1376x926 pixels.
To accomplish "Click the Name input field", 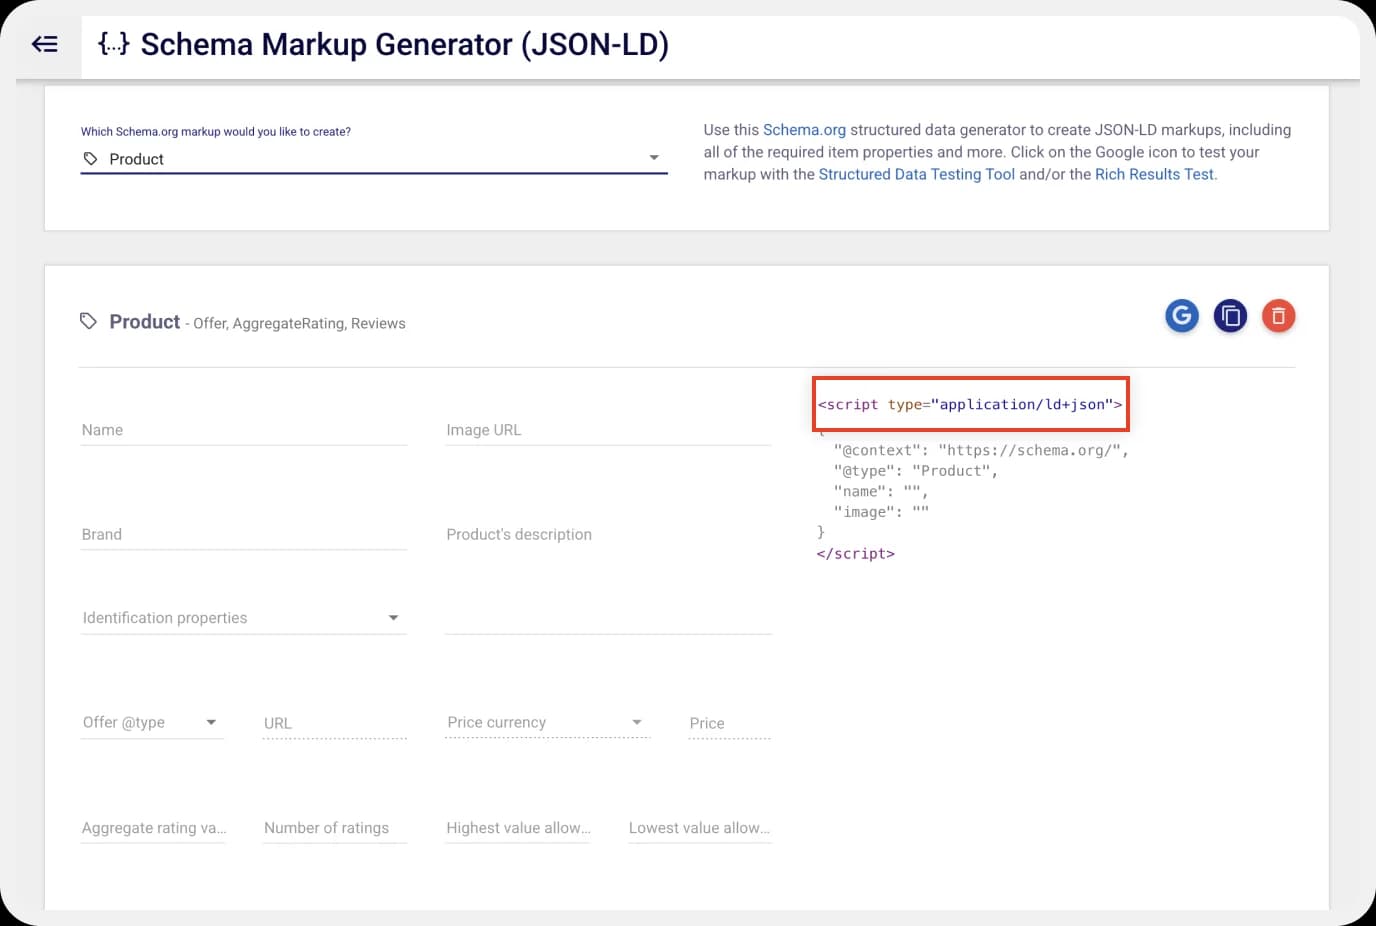I will pos(200,429).
